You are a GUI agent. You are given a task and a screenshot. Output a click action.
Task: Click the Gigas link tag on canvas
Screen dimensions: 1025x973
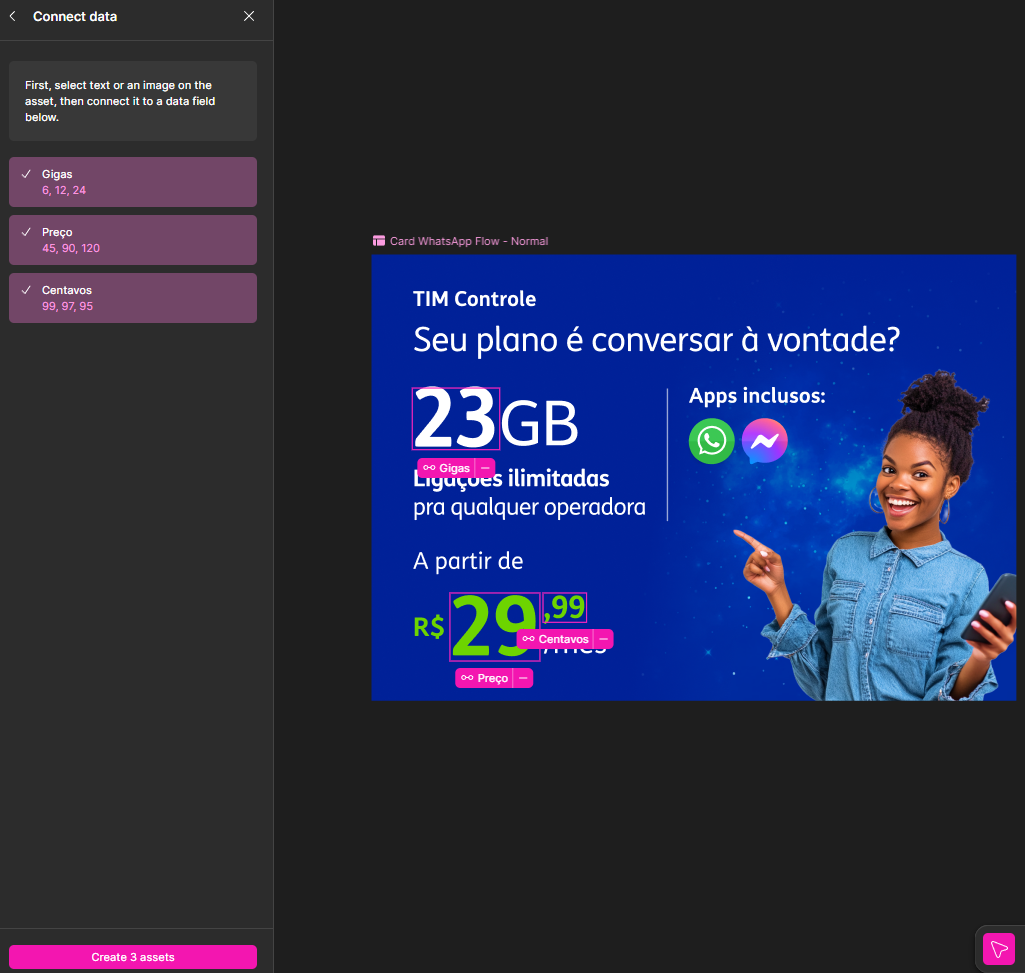(447, 468)
